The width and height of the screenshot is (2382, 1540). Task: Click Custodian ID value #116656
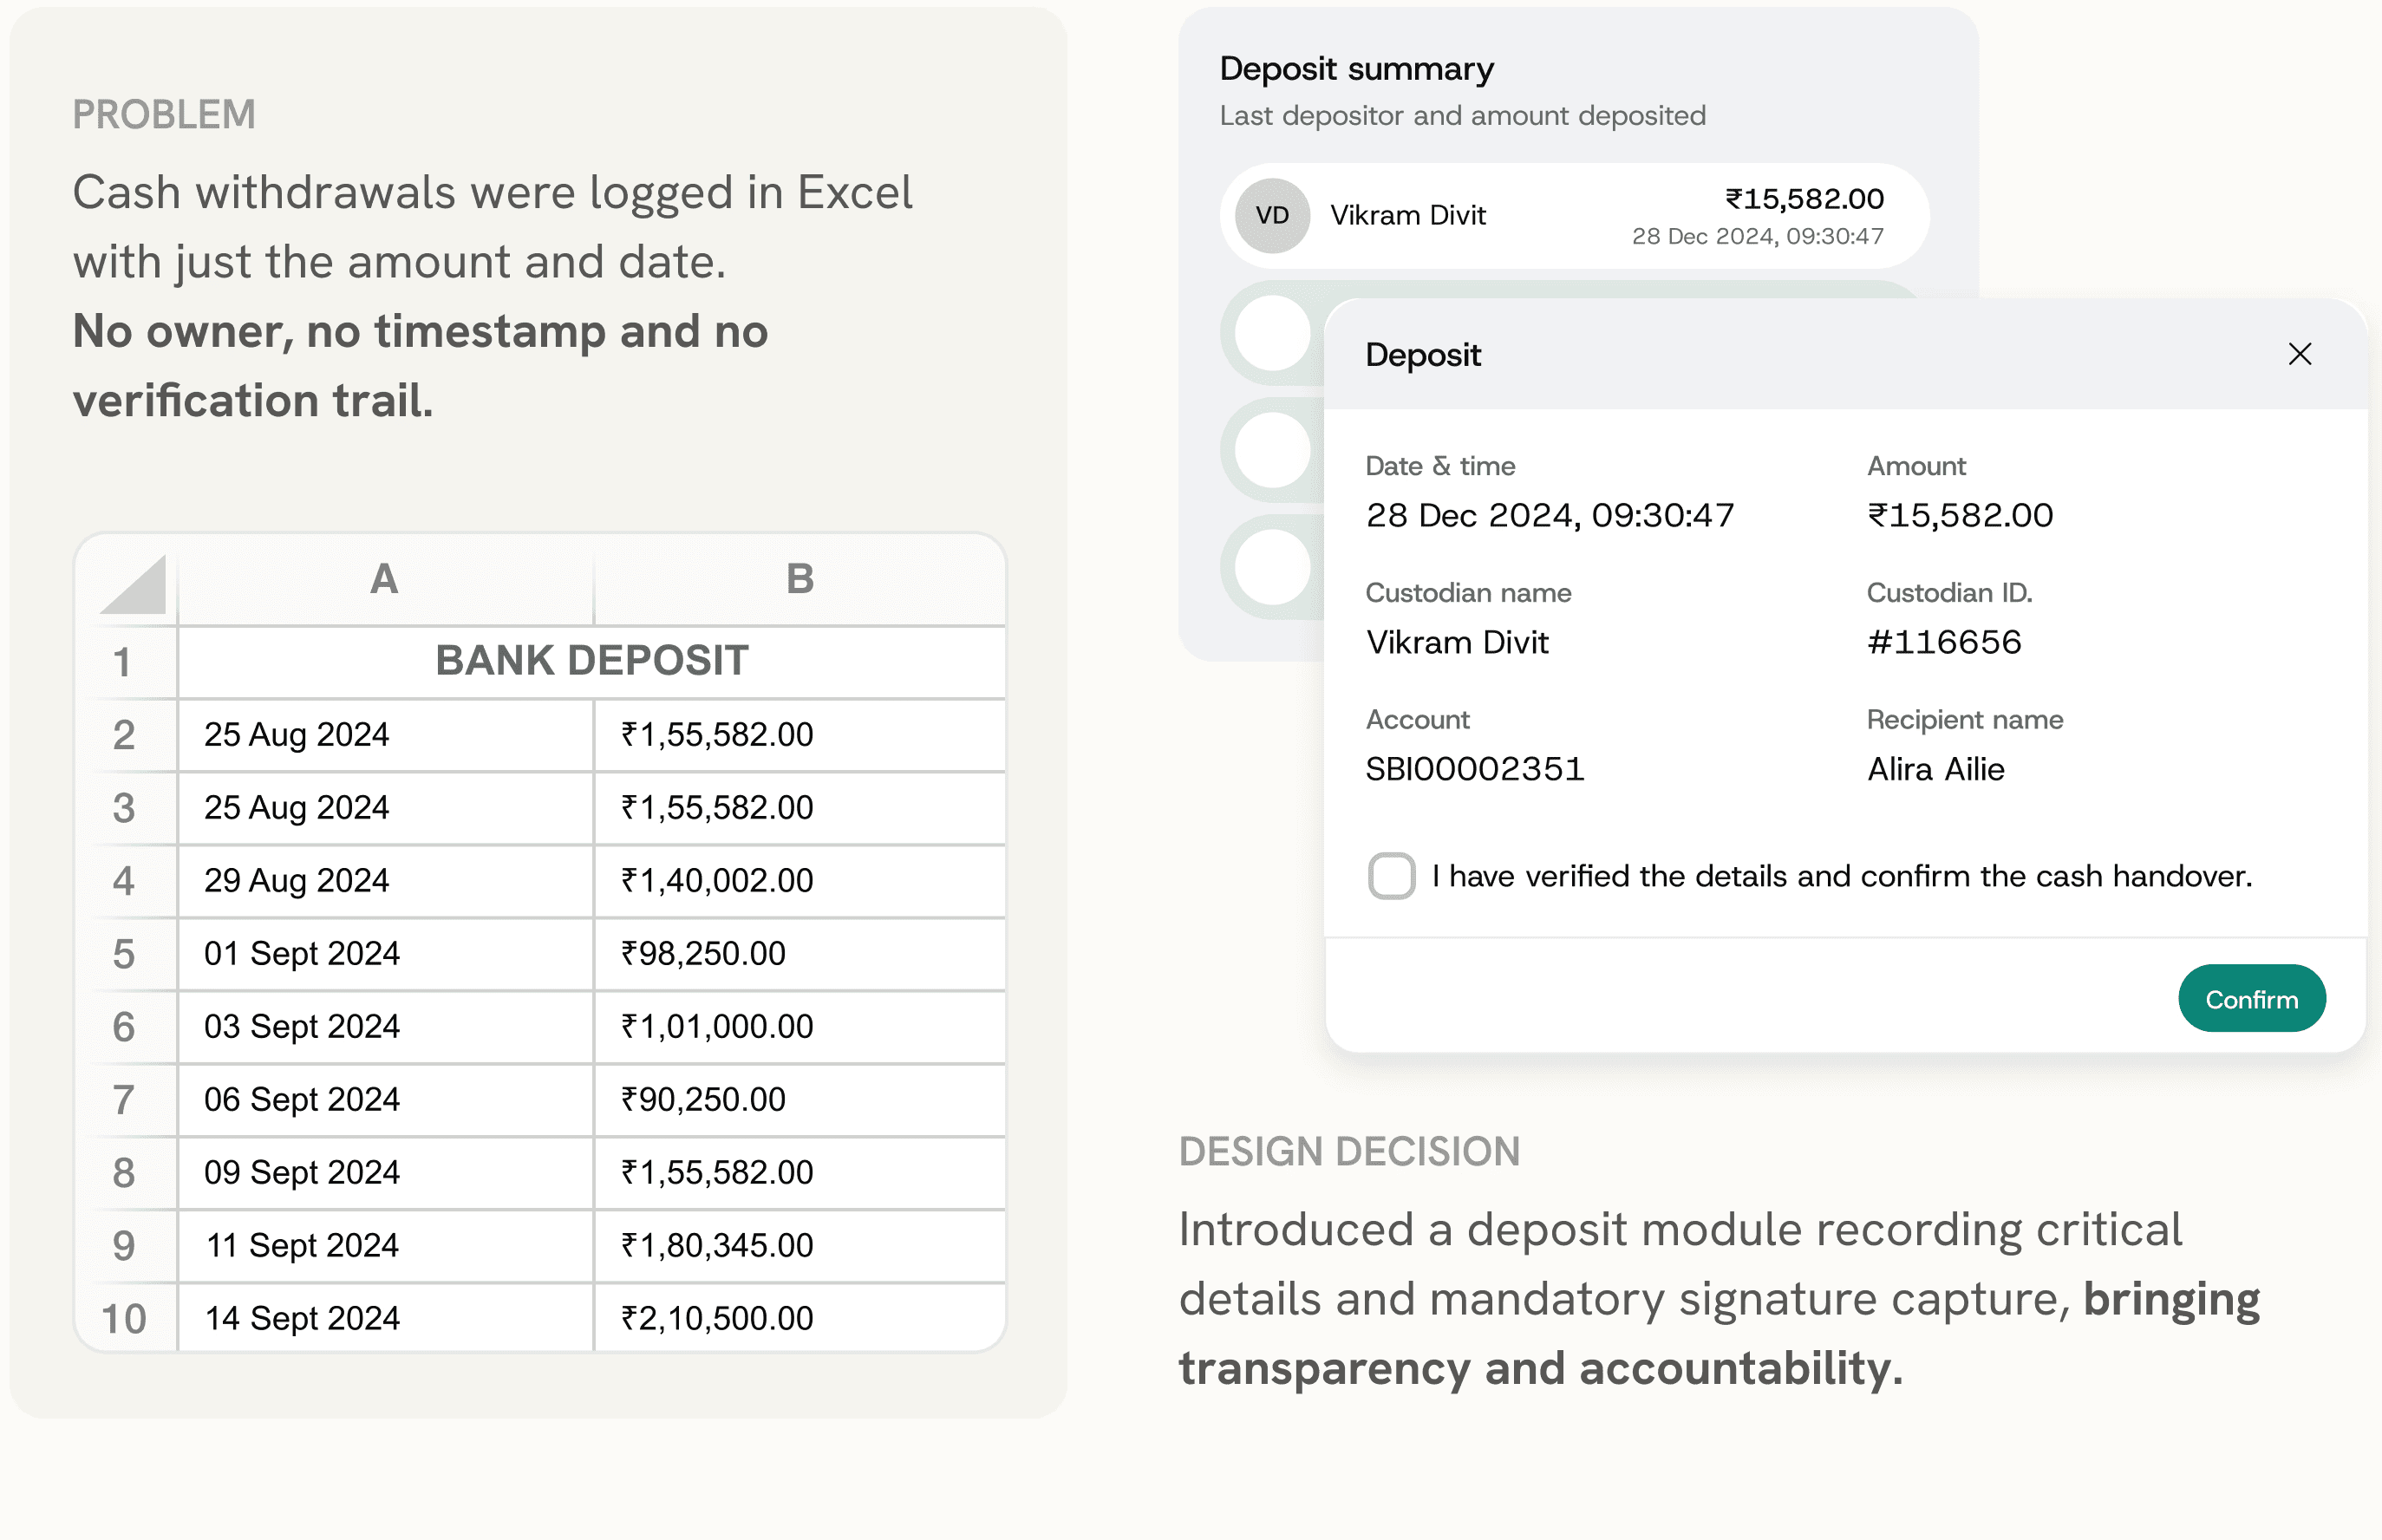(x=1943, y=642)
